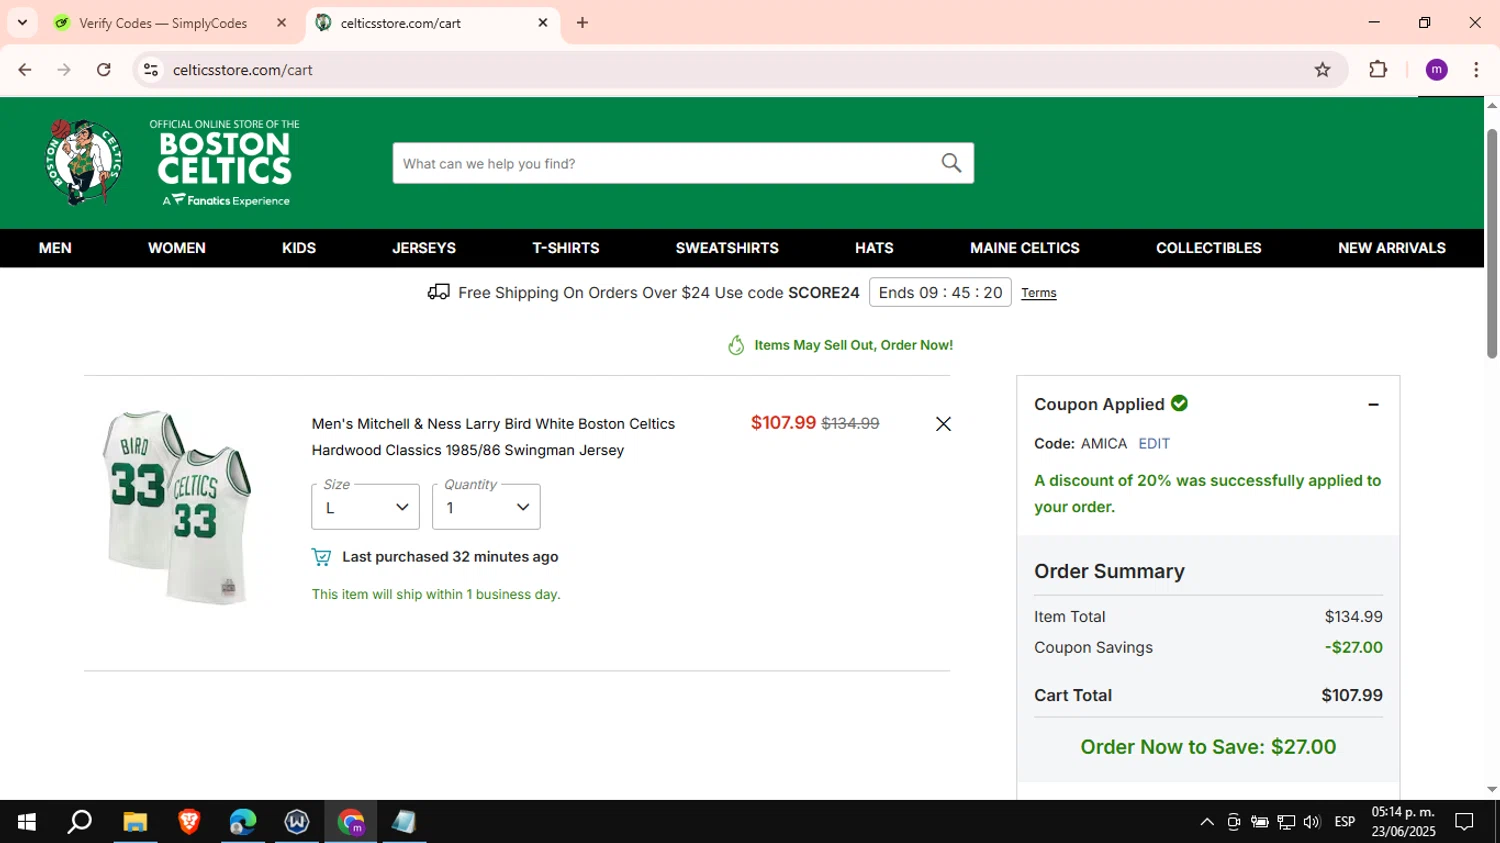The width and height of the screenshot is (1500, 843).
Task: Open the SWEATSHIRTS navigation menu
Action: 727,248
